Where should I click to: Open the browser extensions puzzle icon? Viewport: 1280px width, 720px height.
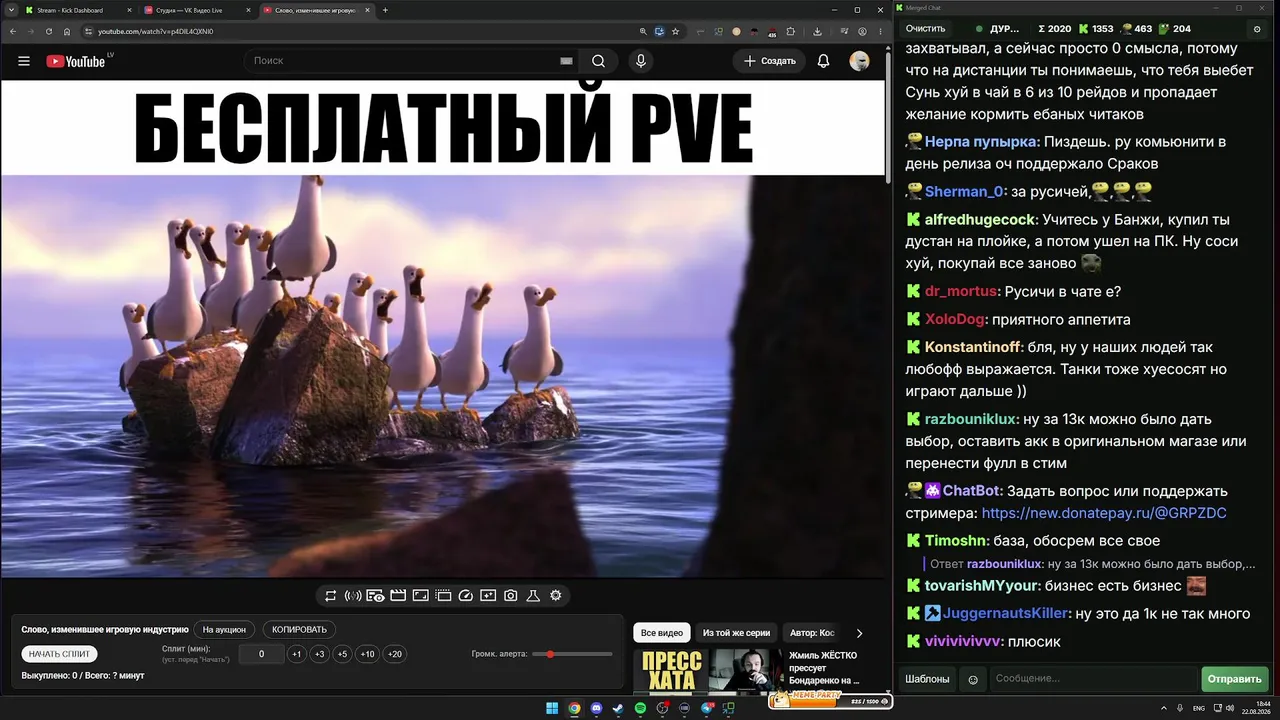coord(791,31)
